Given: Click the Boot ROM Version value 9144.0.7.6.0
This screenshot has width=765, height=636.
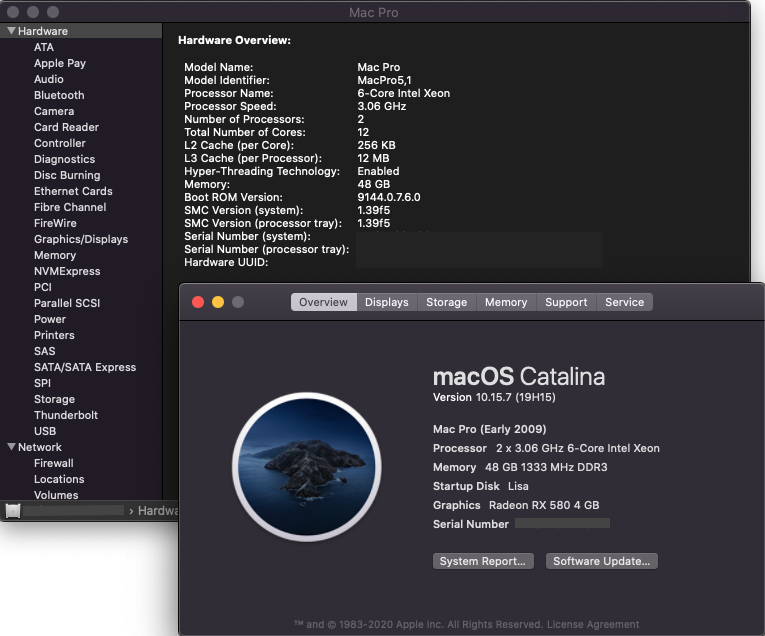Looking at the screenshot, I should click(389, 198).
